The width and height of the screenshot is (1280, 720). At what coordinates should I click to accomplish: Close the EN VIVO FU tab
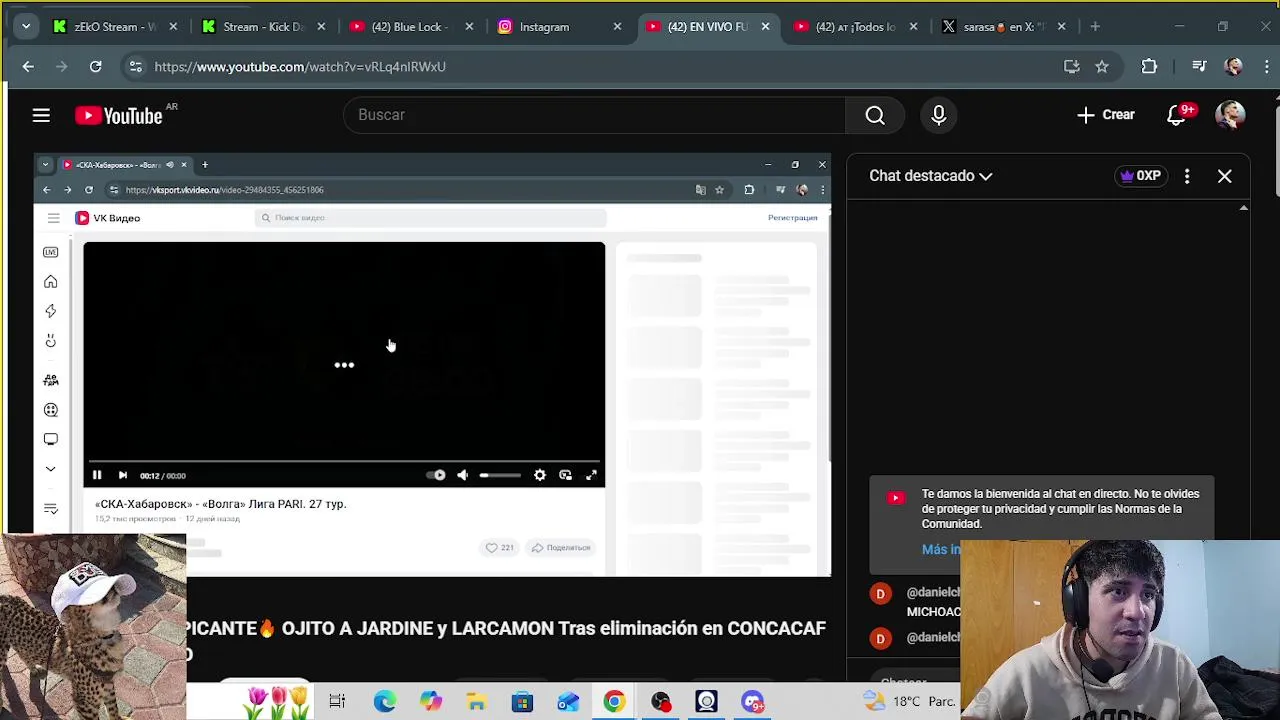coord(765,27)
